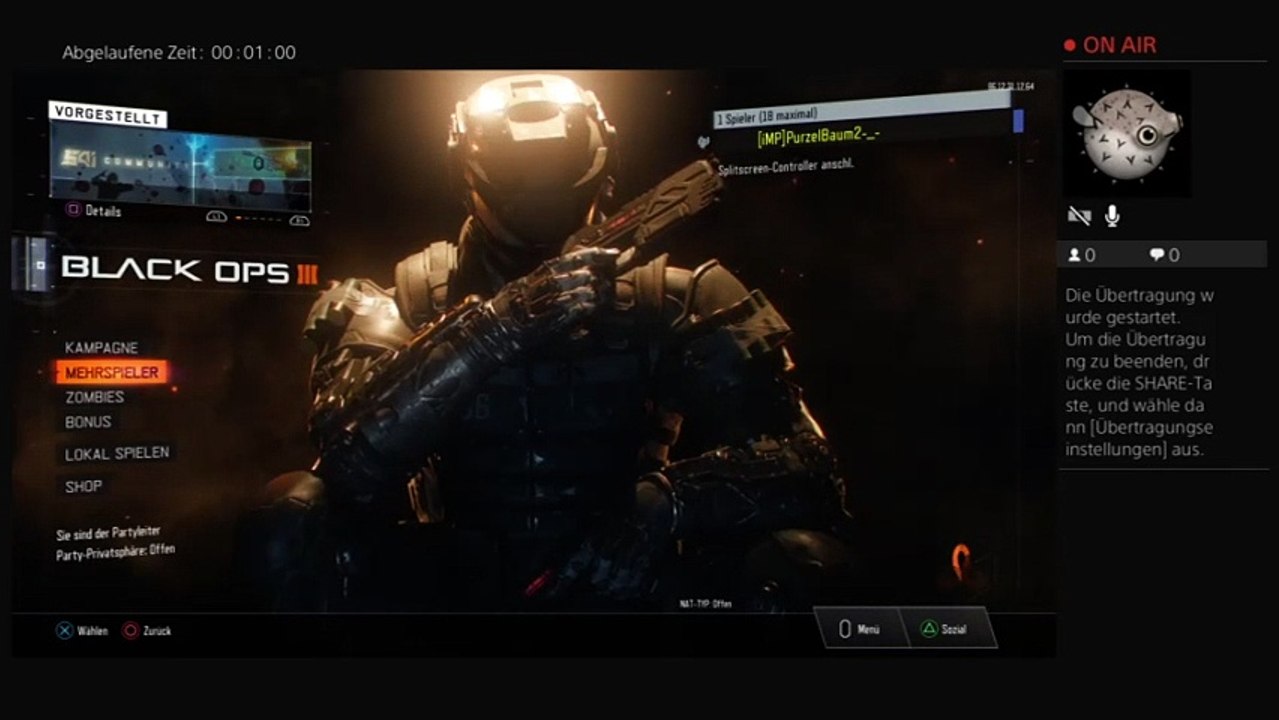Viewport: 1279px width, 720px height.
Task: Open the Vorgestellt featured banner
Action: [x=180, y=164]
